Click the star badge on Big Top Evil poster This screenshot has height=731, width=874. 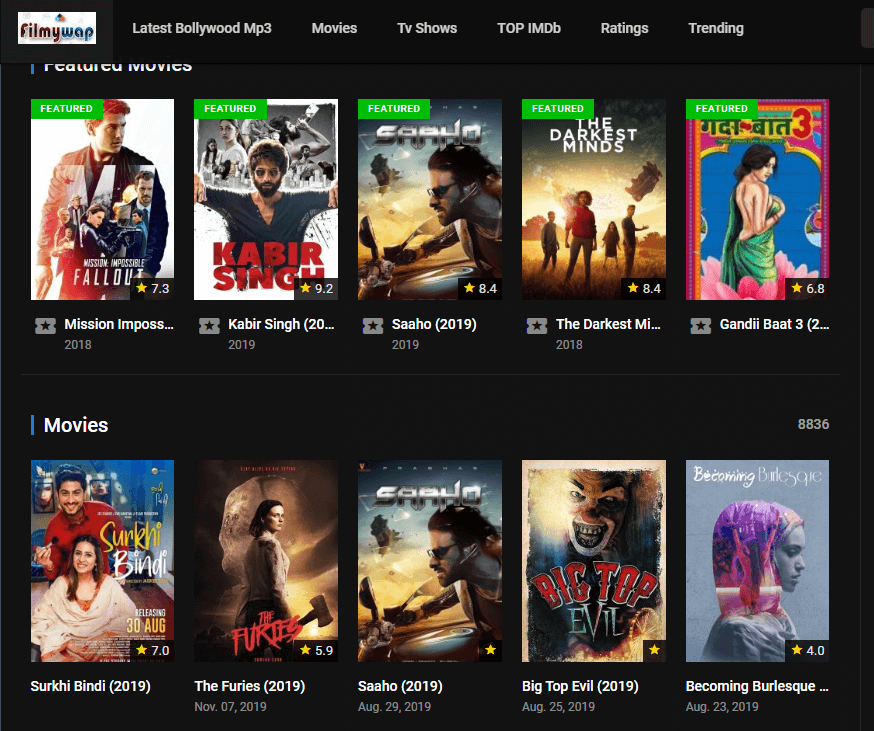654,650
